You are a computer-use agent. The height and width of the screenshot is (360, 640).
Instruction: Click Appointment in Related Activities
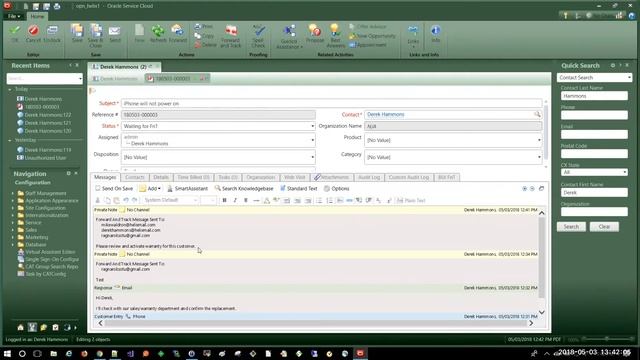click(x=368, y=45)
